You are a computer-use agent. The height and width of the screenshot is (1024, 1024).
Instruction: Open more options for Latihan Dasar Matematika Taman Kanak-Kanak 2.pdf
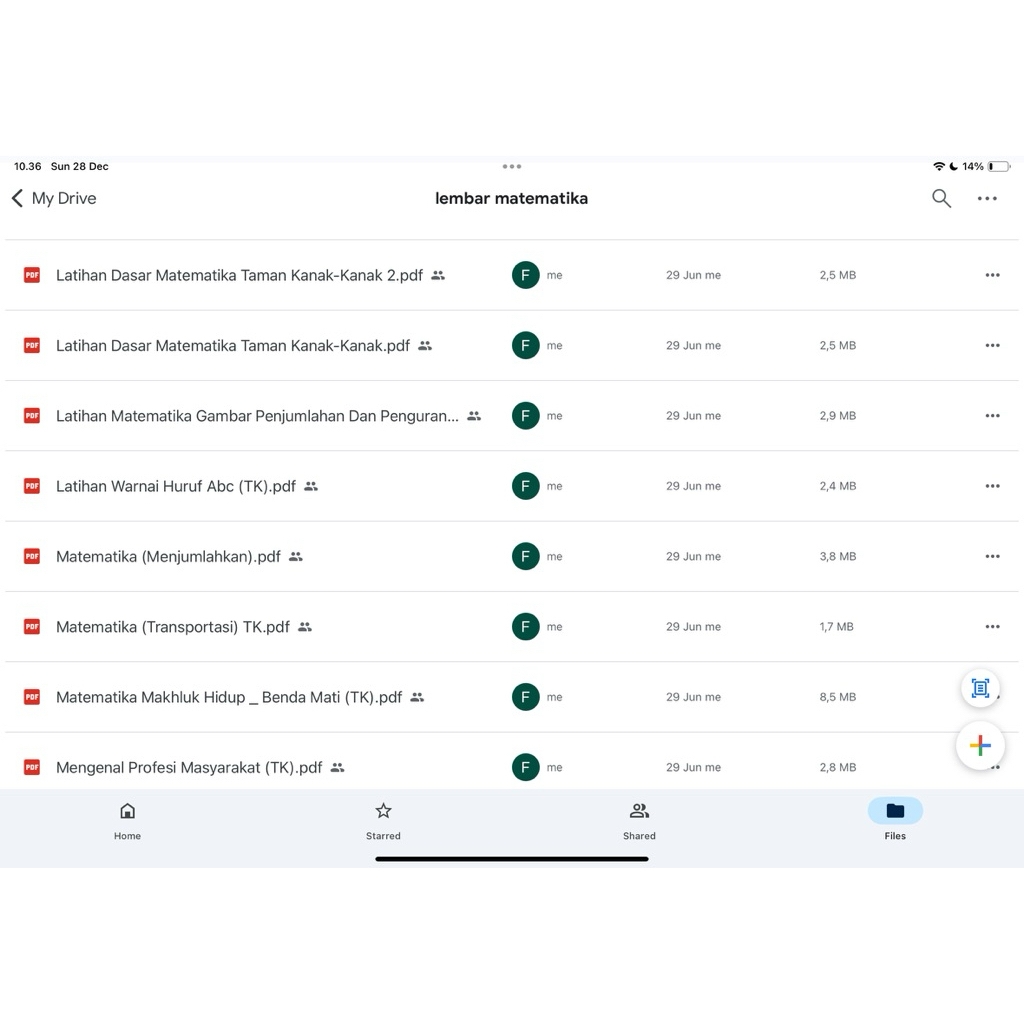tap(992, 275)
